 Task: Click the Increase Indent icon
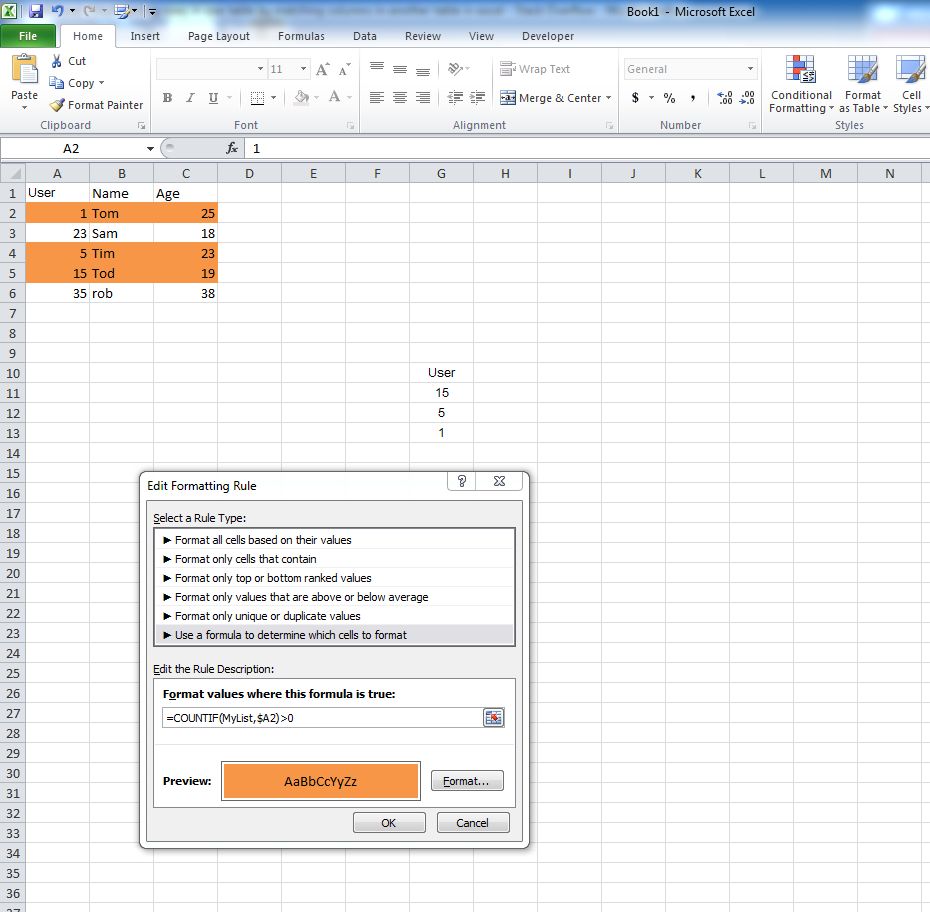[x=477, y=98]
